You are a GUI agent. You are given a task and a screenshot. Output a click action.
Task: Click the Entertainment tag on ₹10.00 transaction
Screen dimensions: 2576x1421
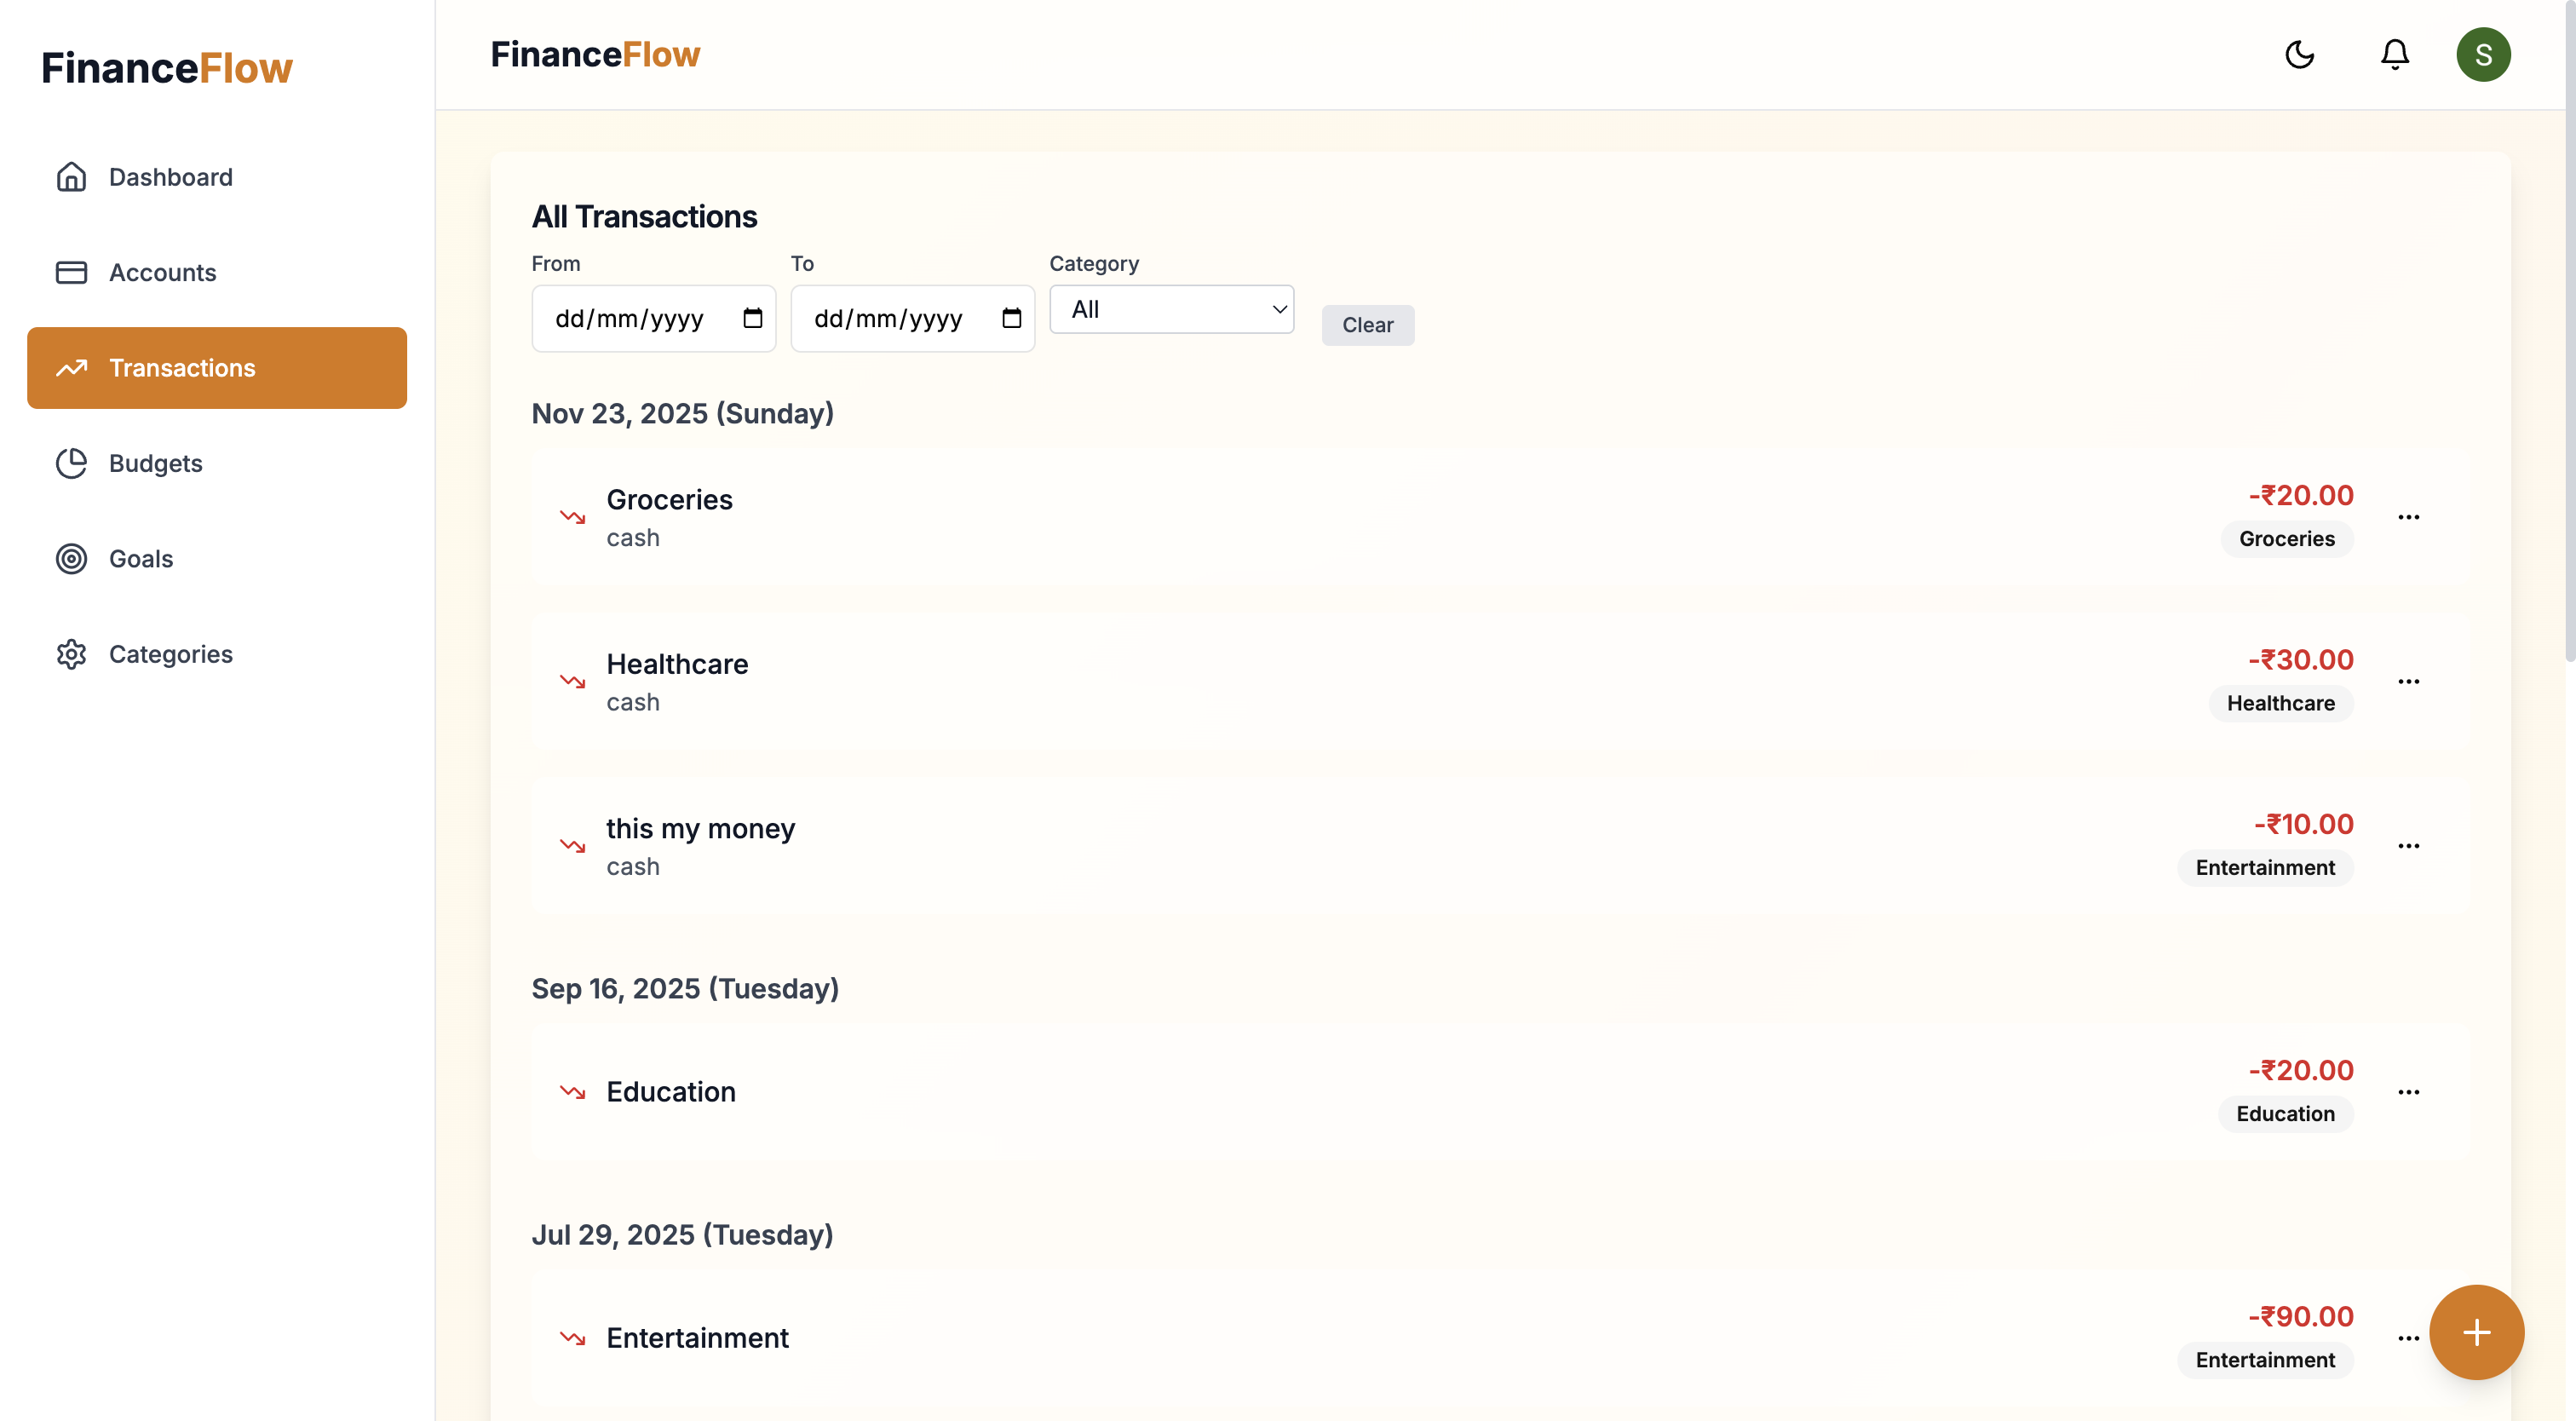click(x=2264, y=867)
